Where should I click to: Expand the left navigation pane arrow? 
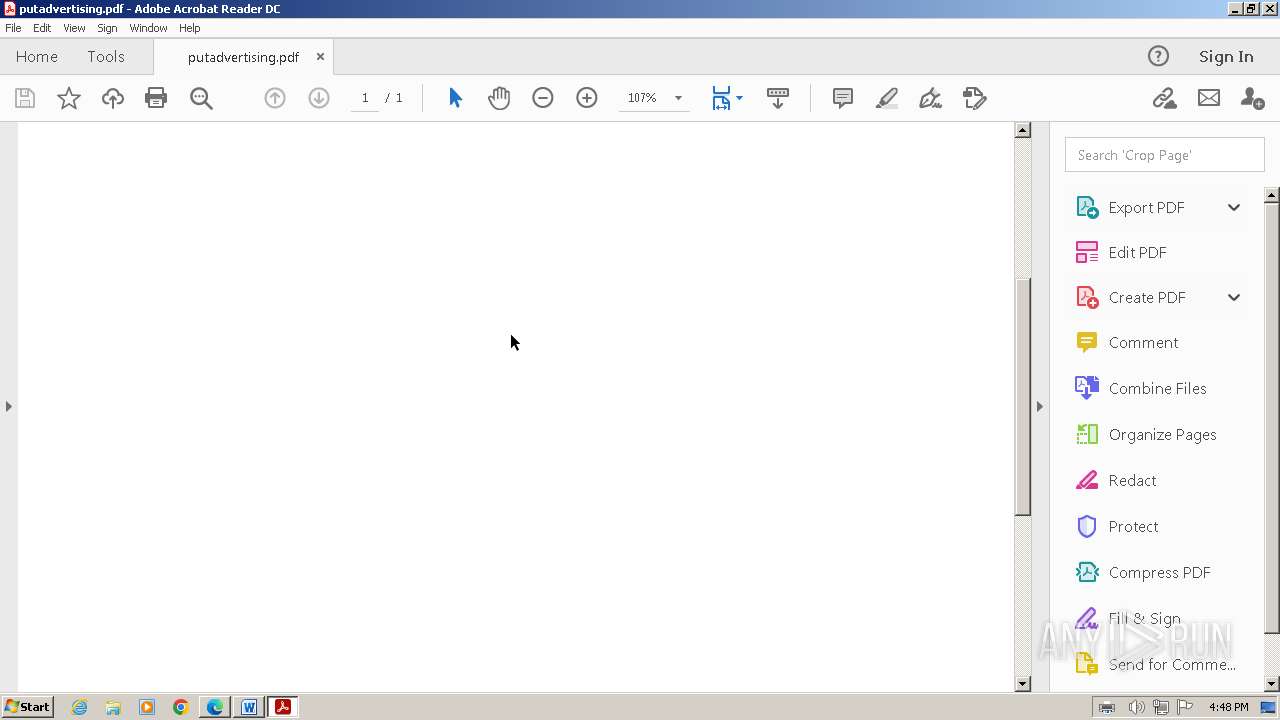[x=9, y=406]
